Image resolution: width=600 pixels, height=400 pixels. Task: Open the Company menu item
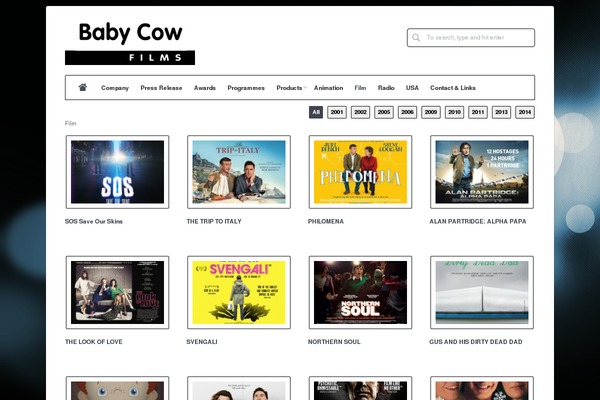pos(115,88)
